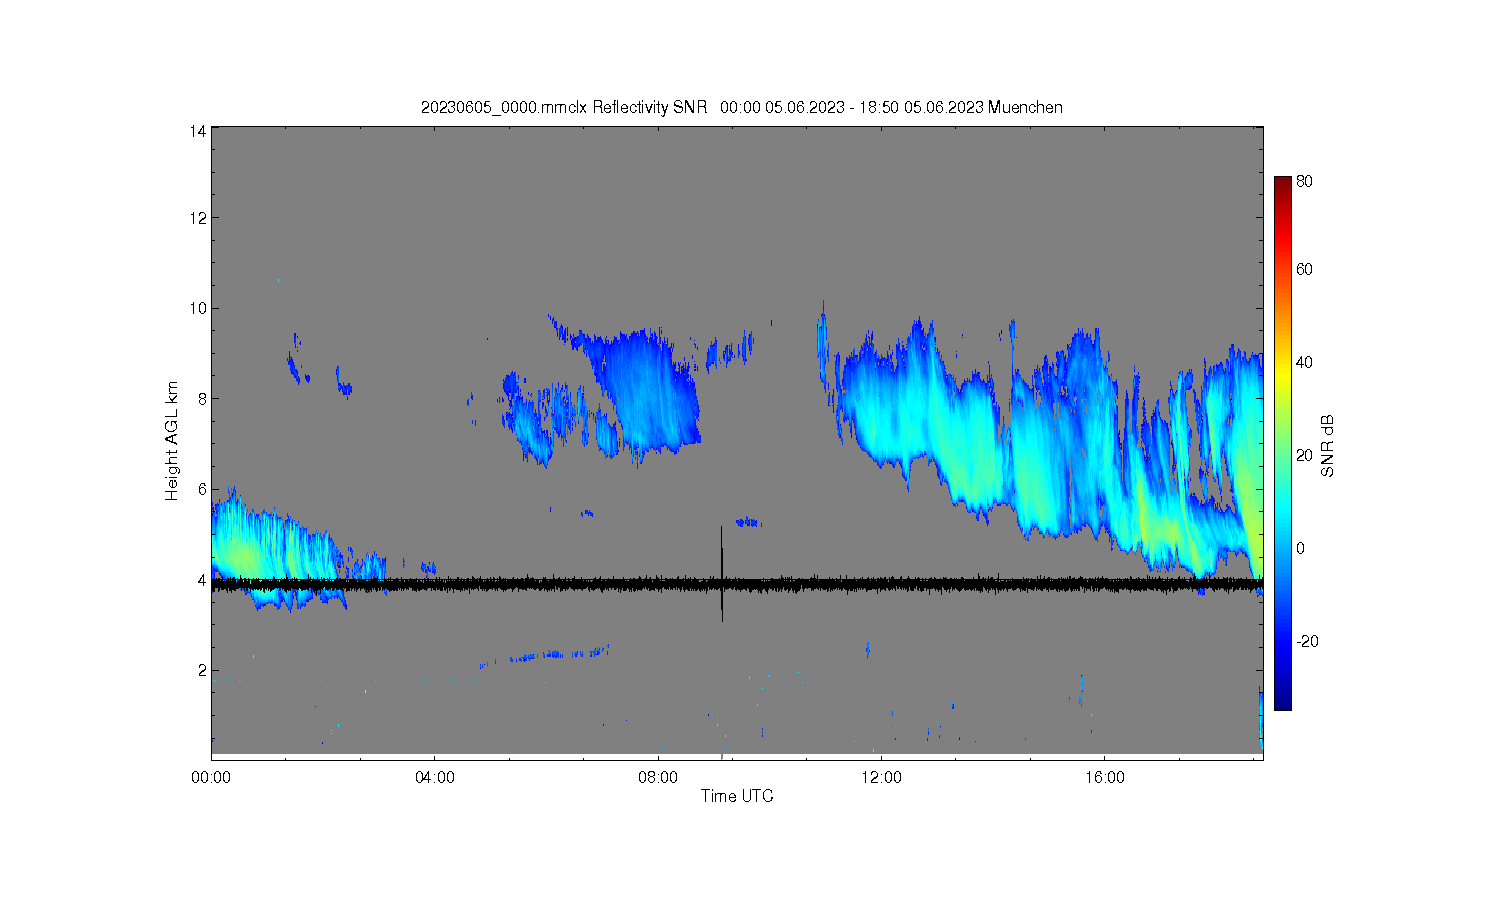Click the height tick label 10
This screenshot has width=1500, height=900.
198,308
